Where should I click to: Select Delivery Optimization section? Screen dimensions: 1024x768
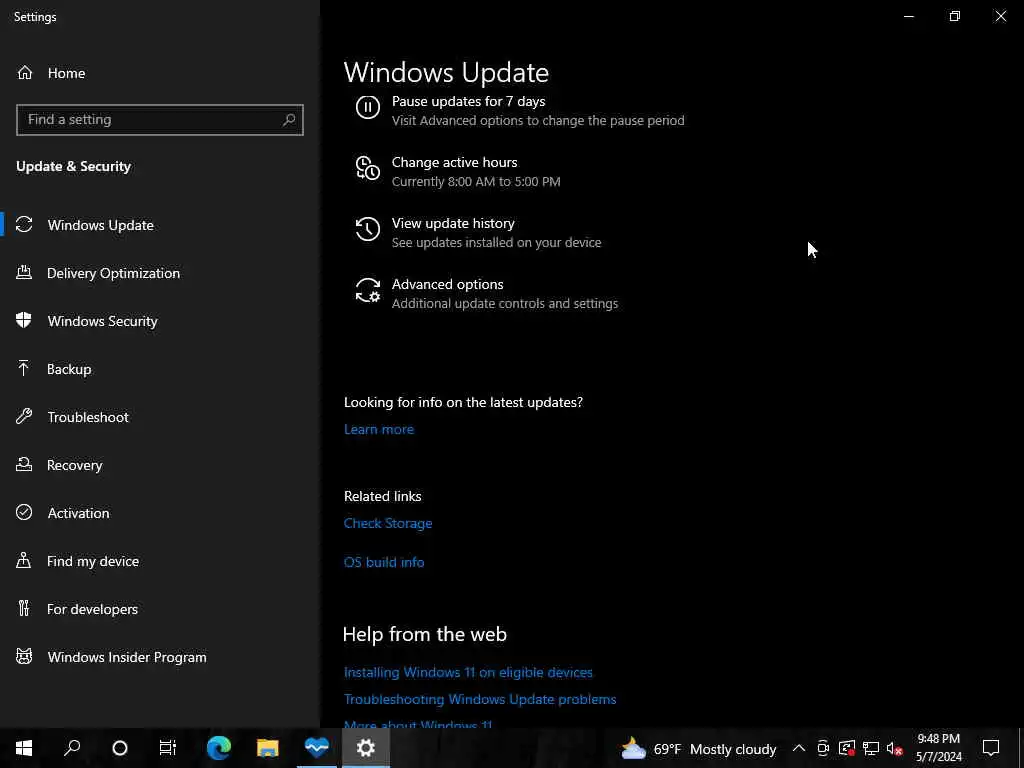[113, 273]
